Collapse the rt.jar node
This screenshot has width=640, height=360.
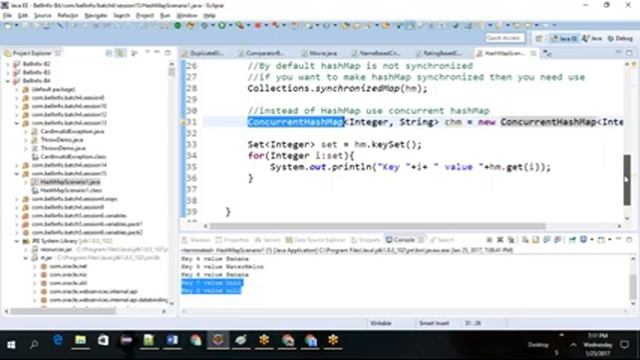[x=25, y=258]
